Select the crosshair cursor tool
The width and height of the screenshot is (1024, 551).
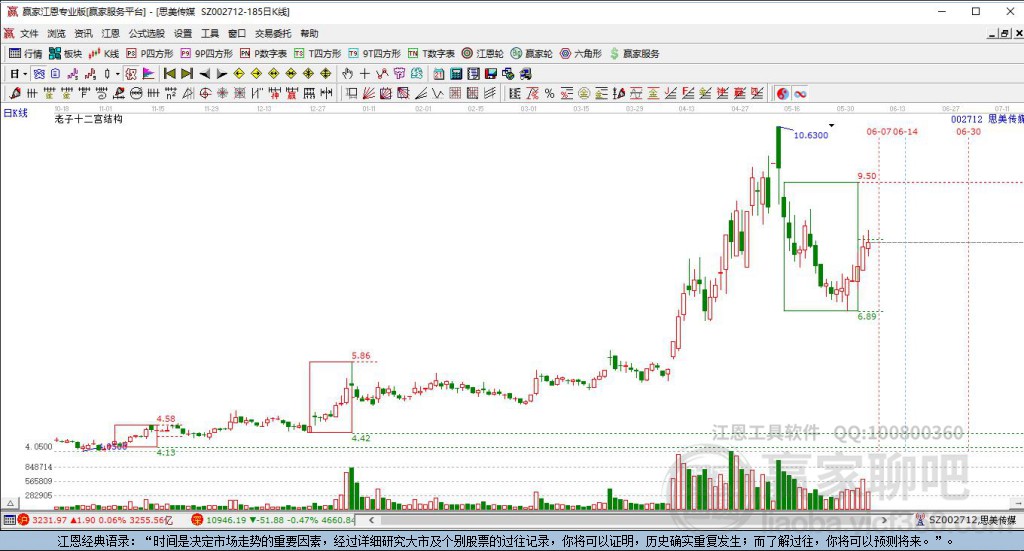tap(364, 74)
